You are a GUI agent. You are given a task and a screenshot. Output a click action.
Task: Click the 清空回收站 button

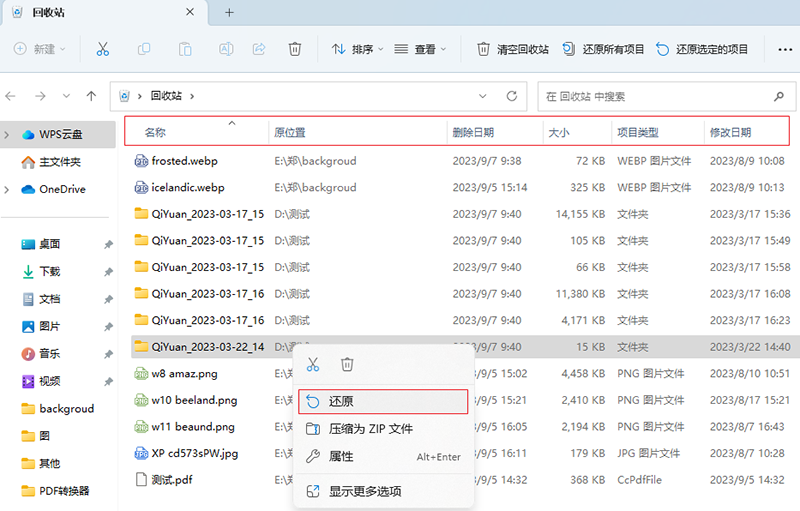[x=513, y=49]
